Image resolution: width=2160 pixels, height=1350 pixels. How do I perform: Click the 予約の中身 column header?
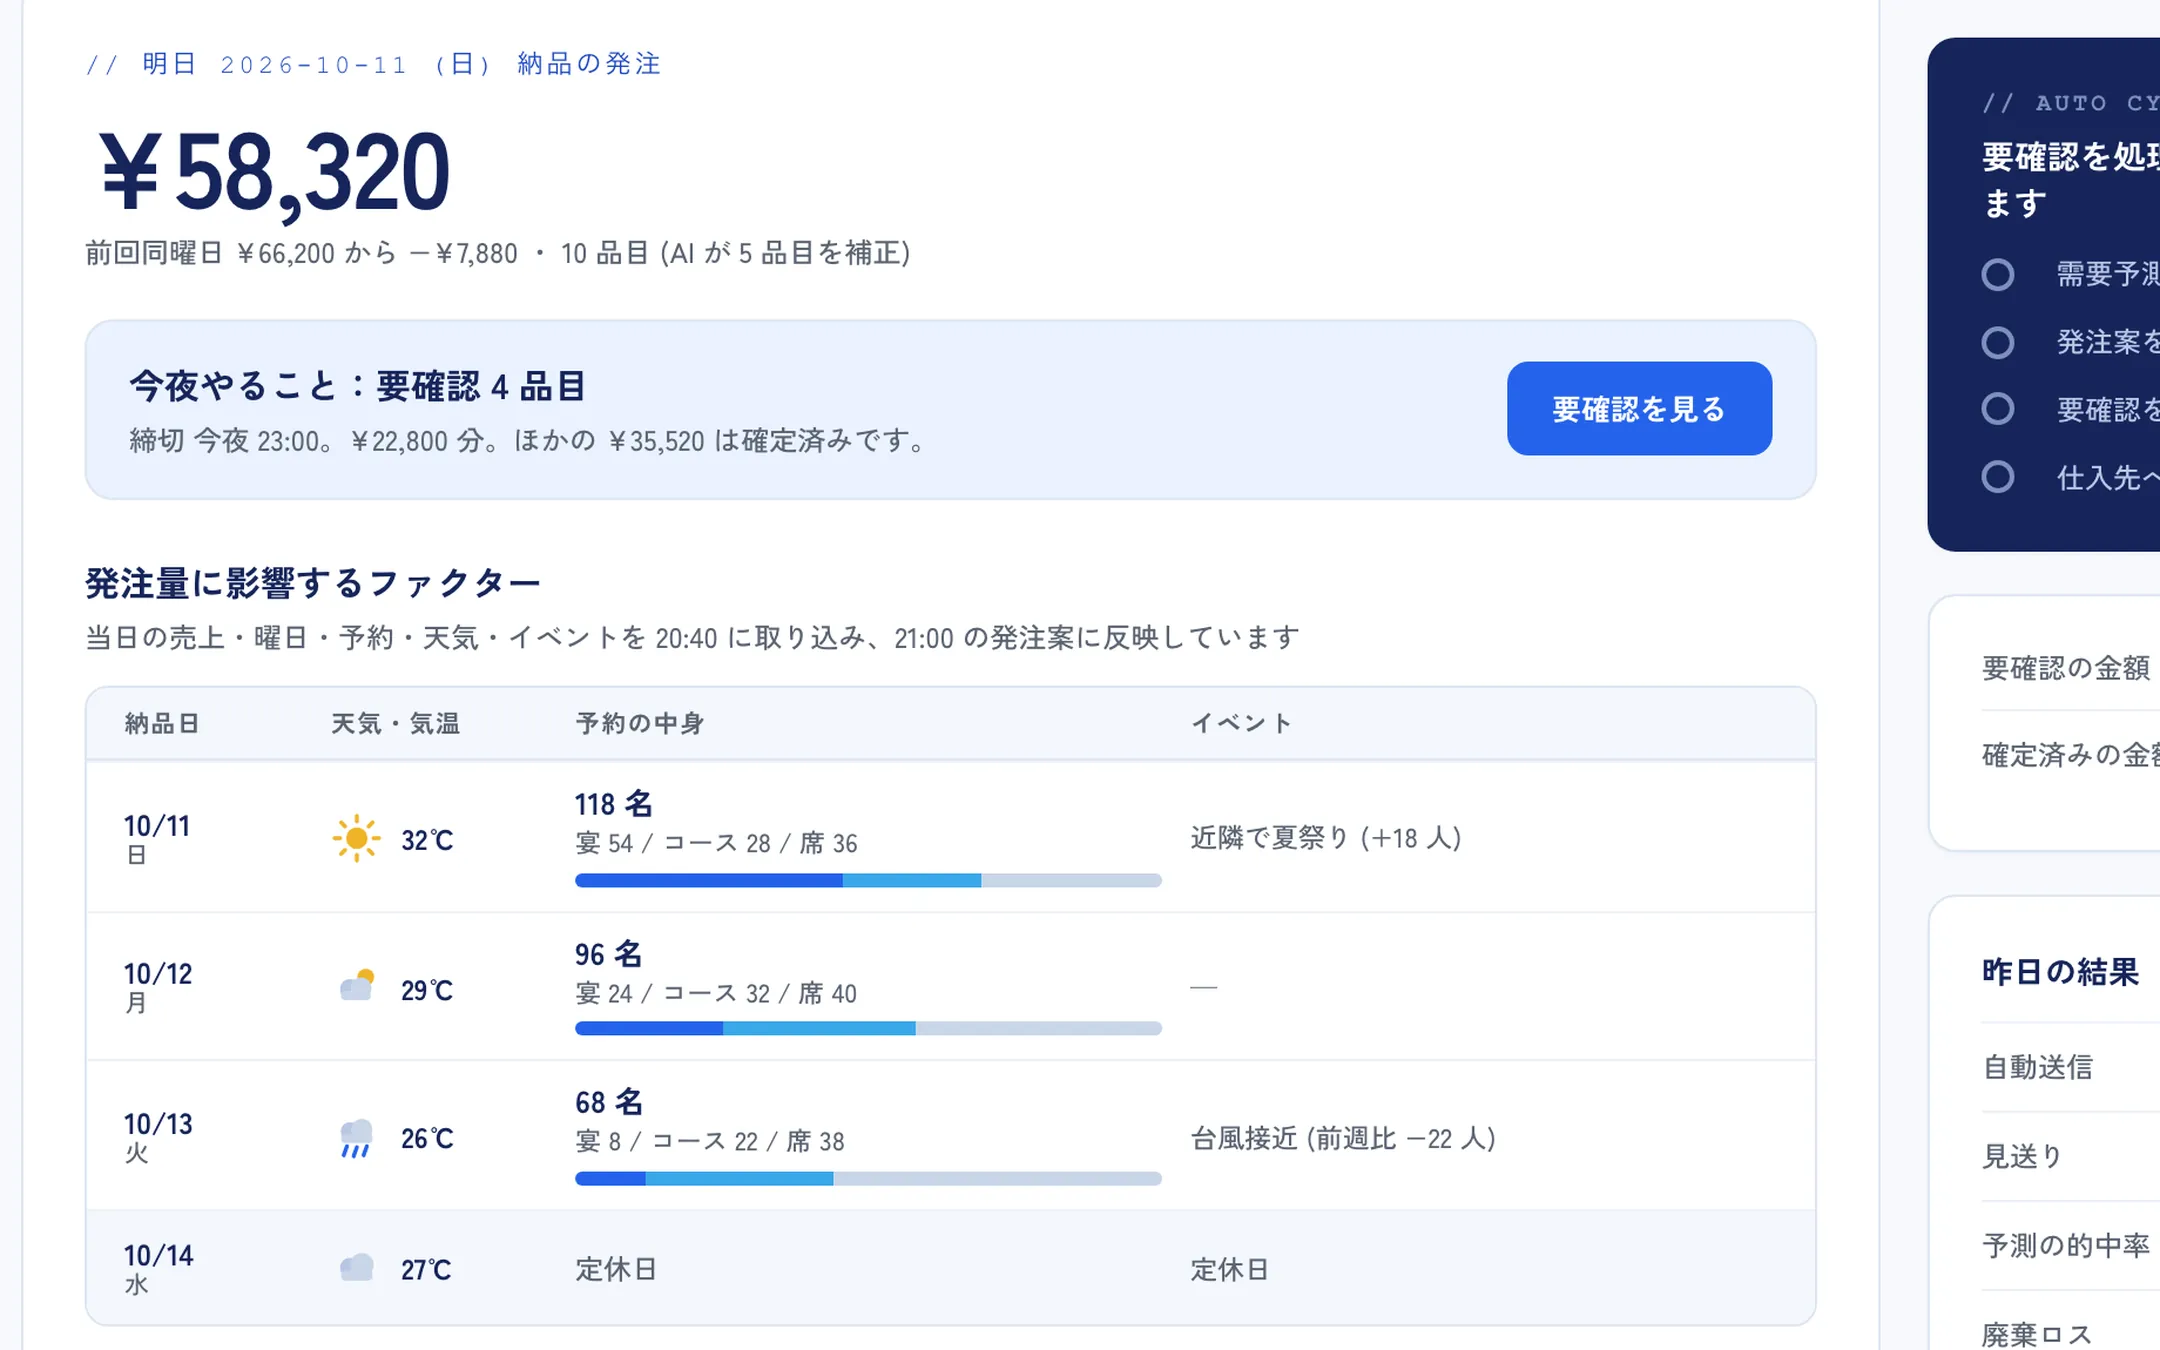point(640,723)
